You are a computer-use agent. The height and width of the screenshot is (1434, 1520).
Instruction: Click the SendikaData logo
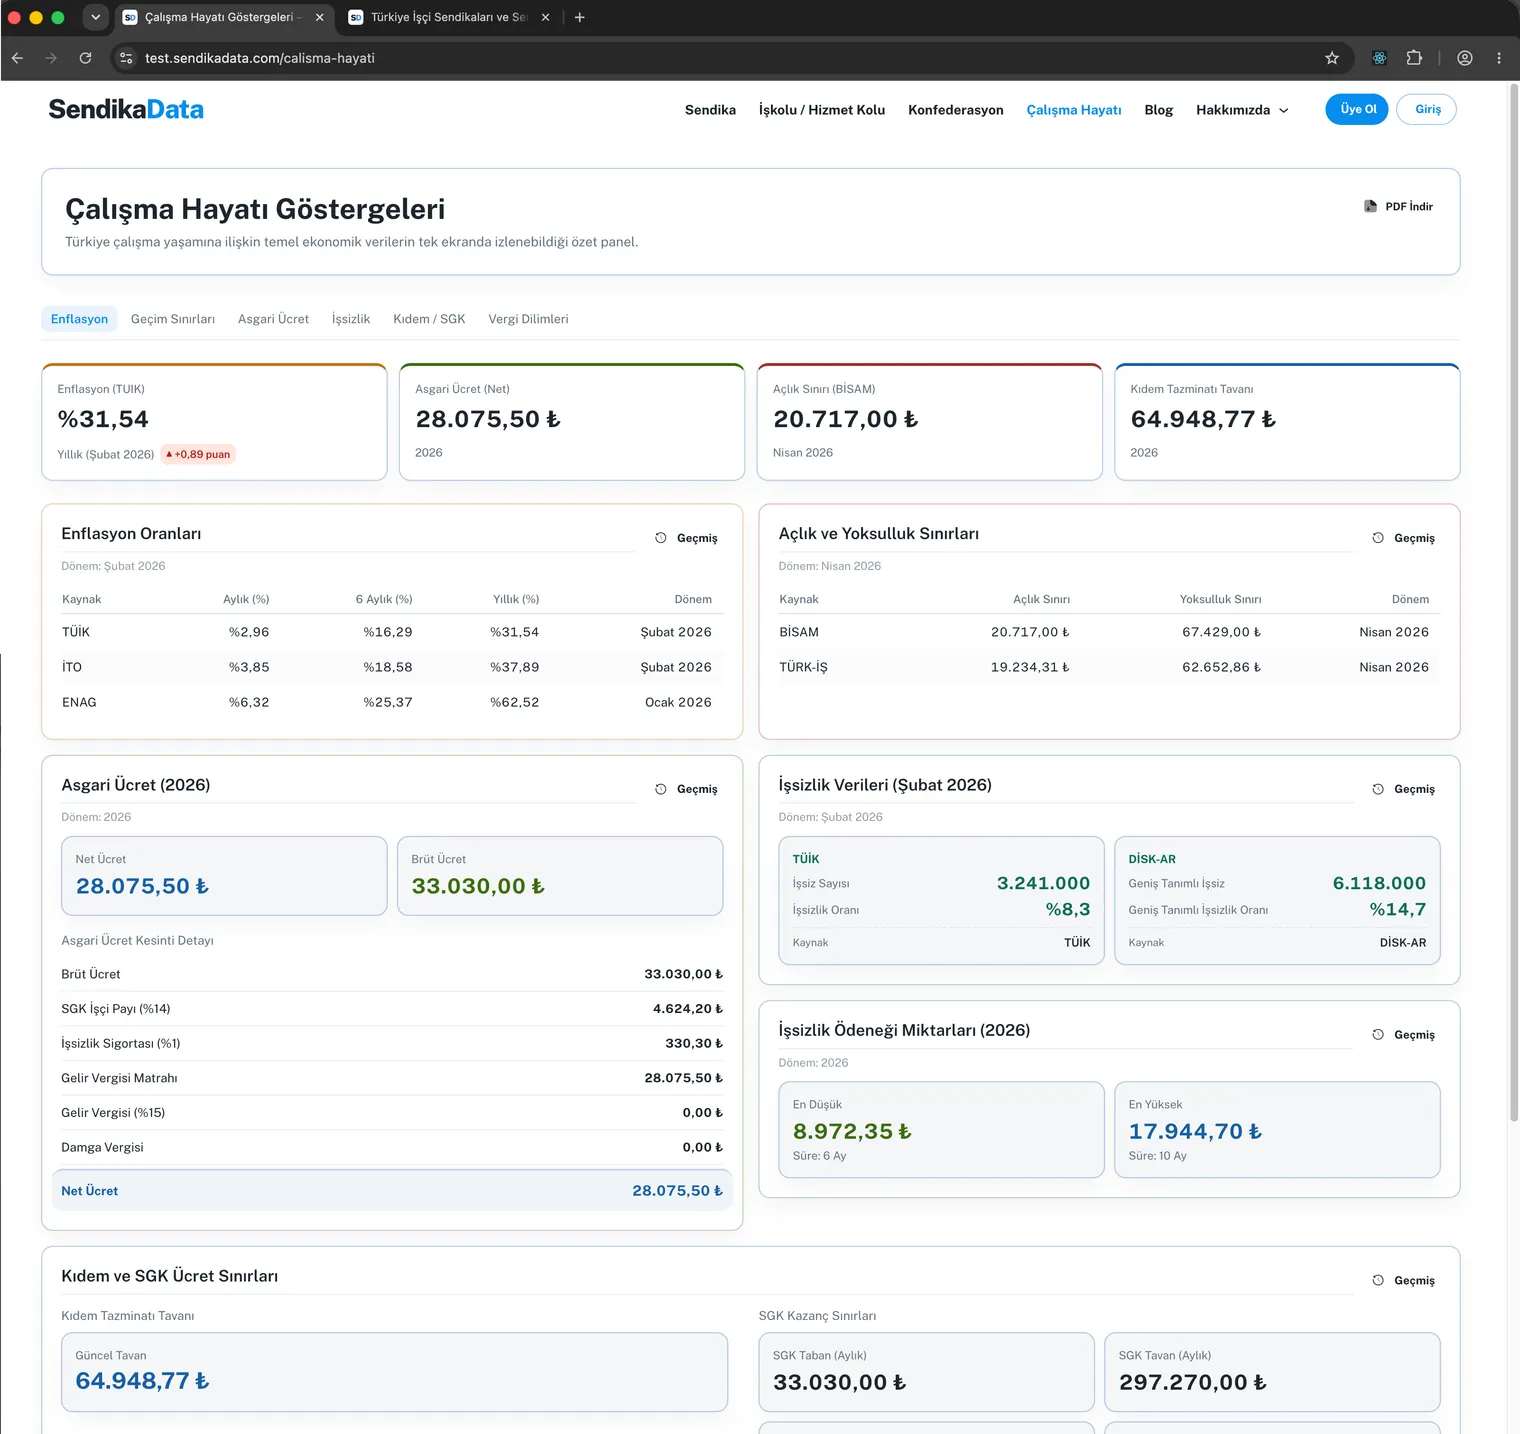click(126, 109)
